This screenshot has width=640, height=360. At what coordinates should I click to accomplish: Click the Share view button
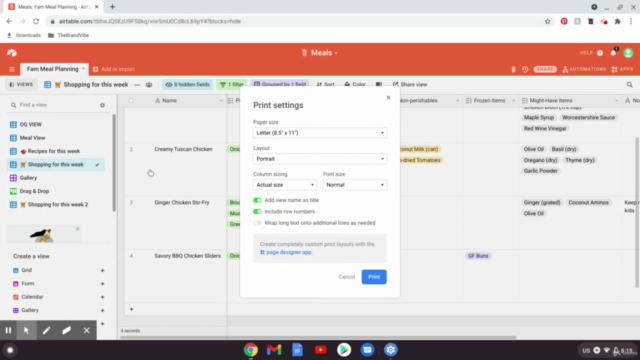410,84
